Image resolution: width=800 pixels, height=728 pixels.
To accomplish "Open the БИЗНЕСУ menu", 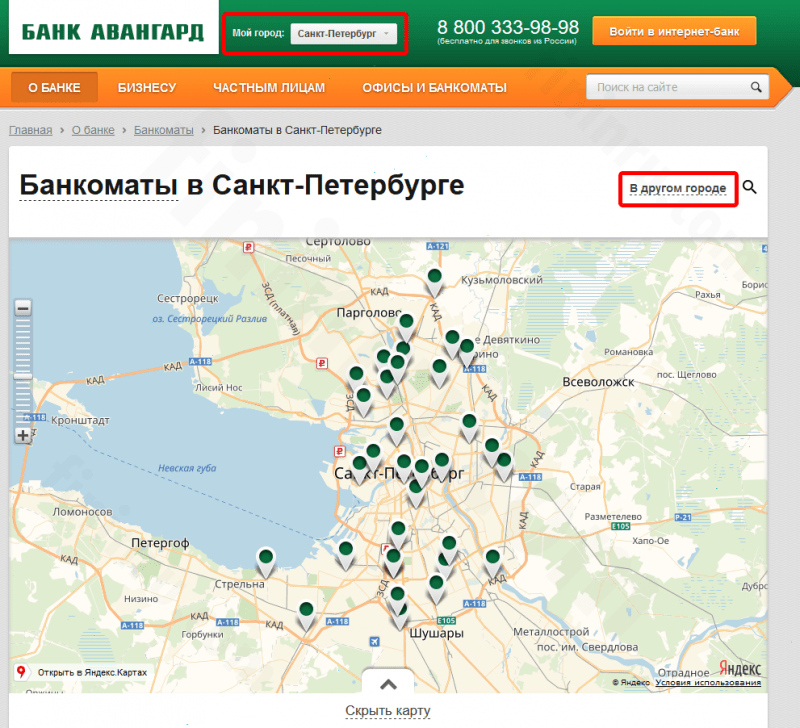I will coord(147,88).
